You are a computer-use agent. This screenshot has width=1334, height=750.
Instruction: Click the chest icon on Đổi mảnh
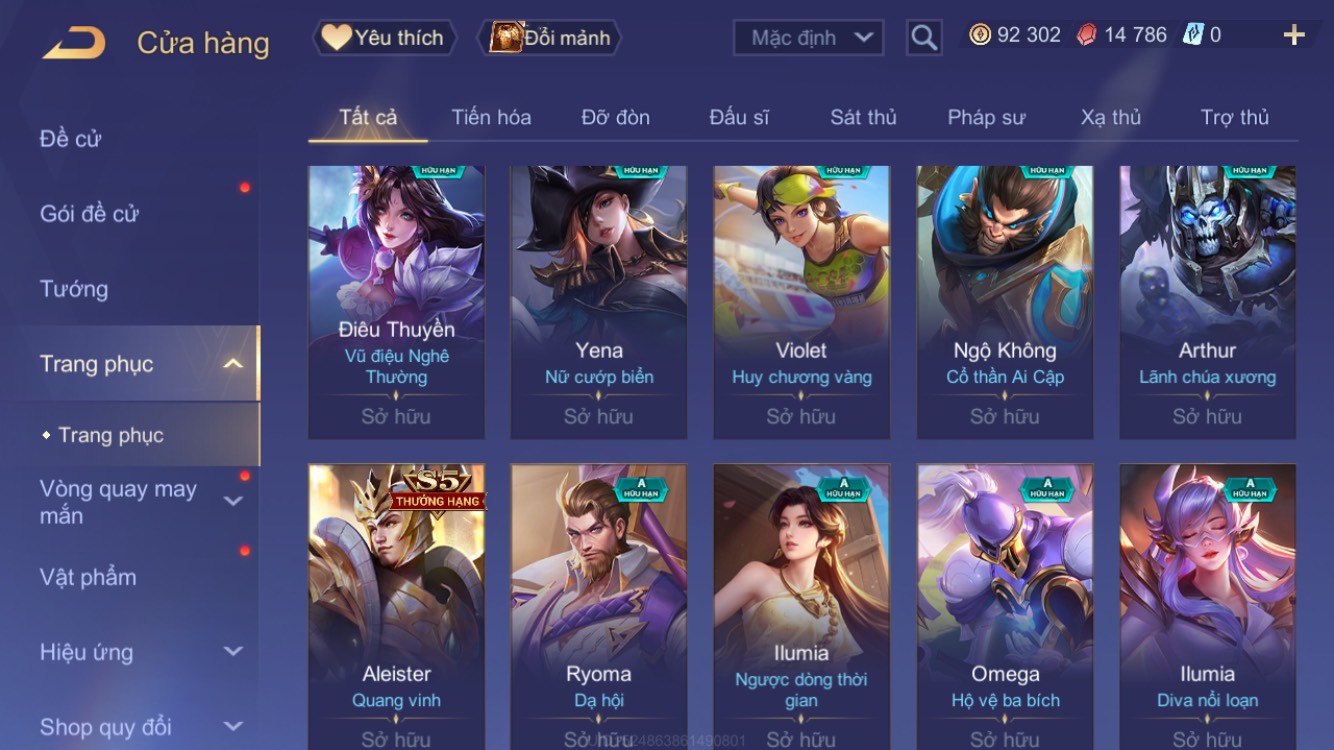click(507, 37)
